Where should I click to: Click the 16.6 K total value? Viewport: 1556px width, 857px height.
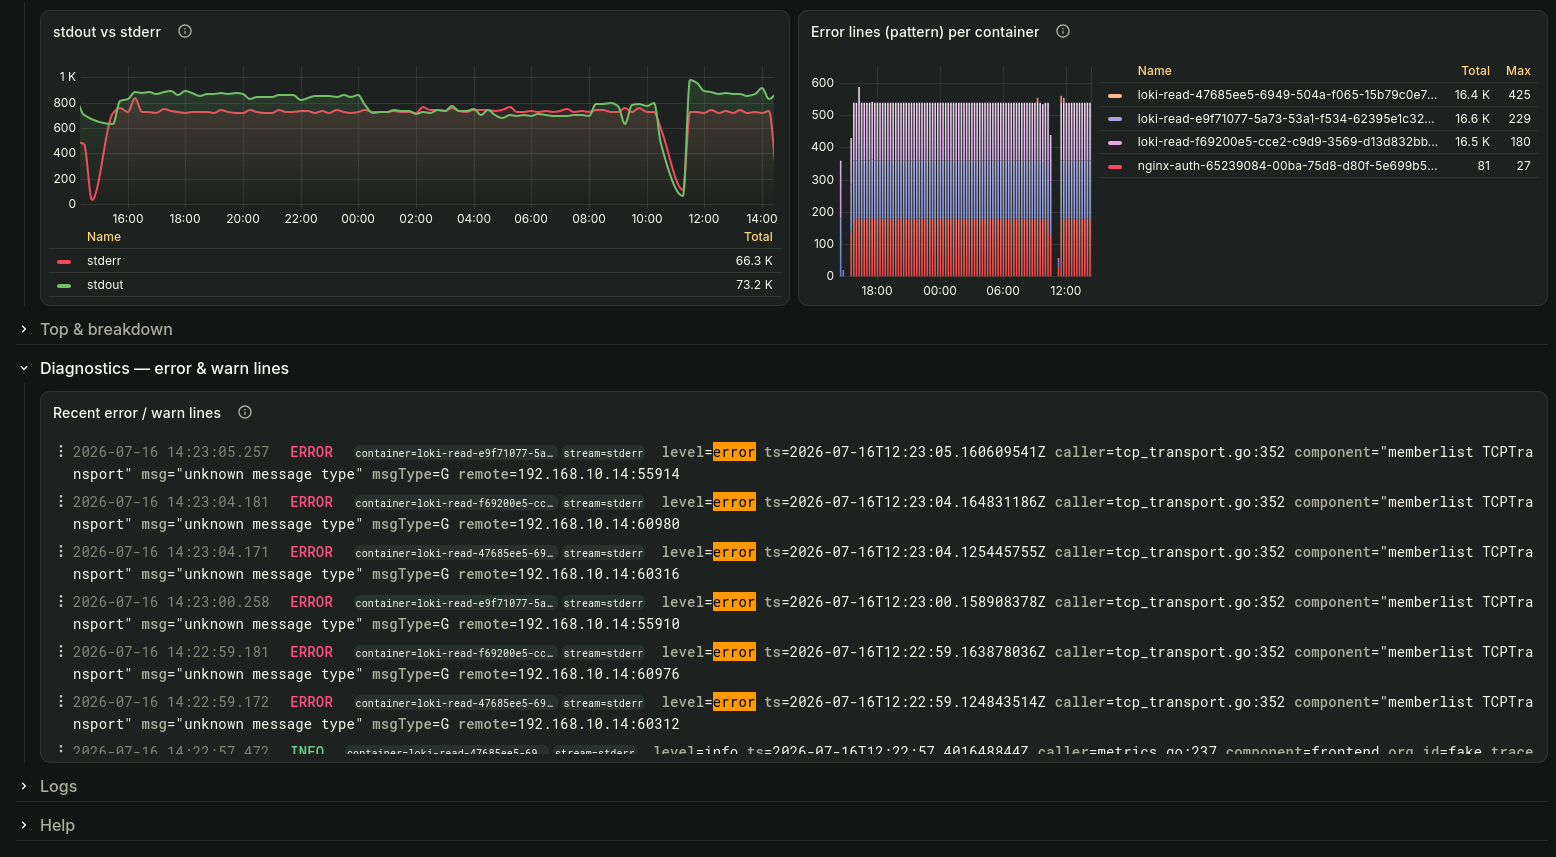pos(1472,118)
